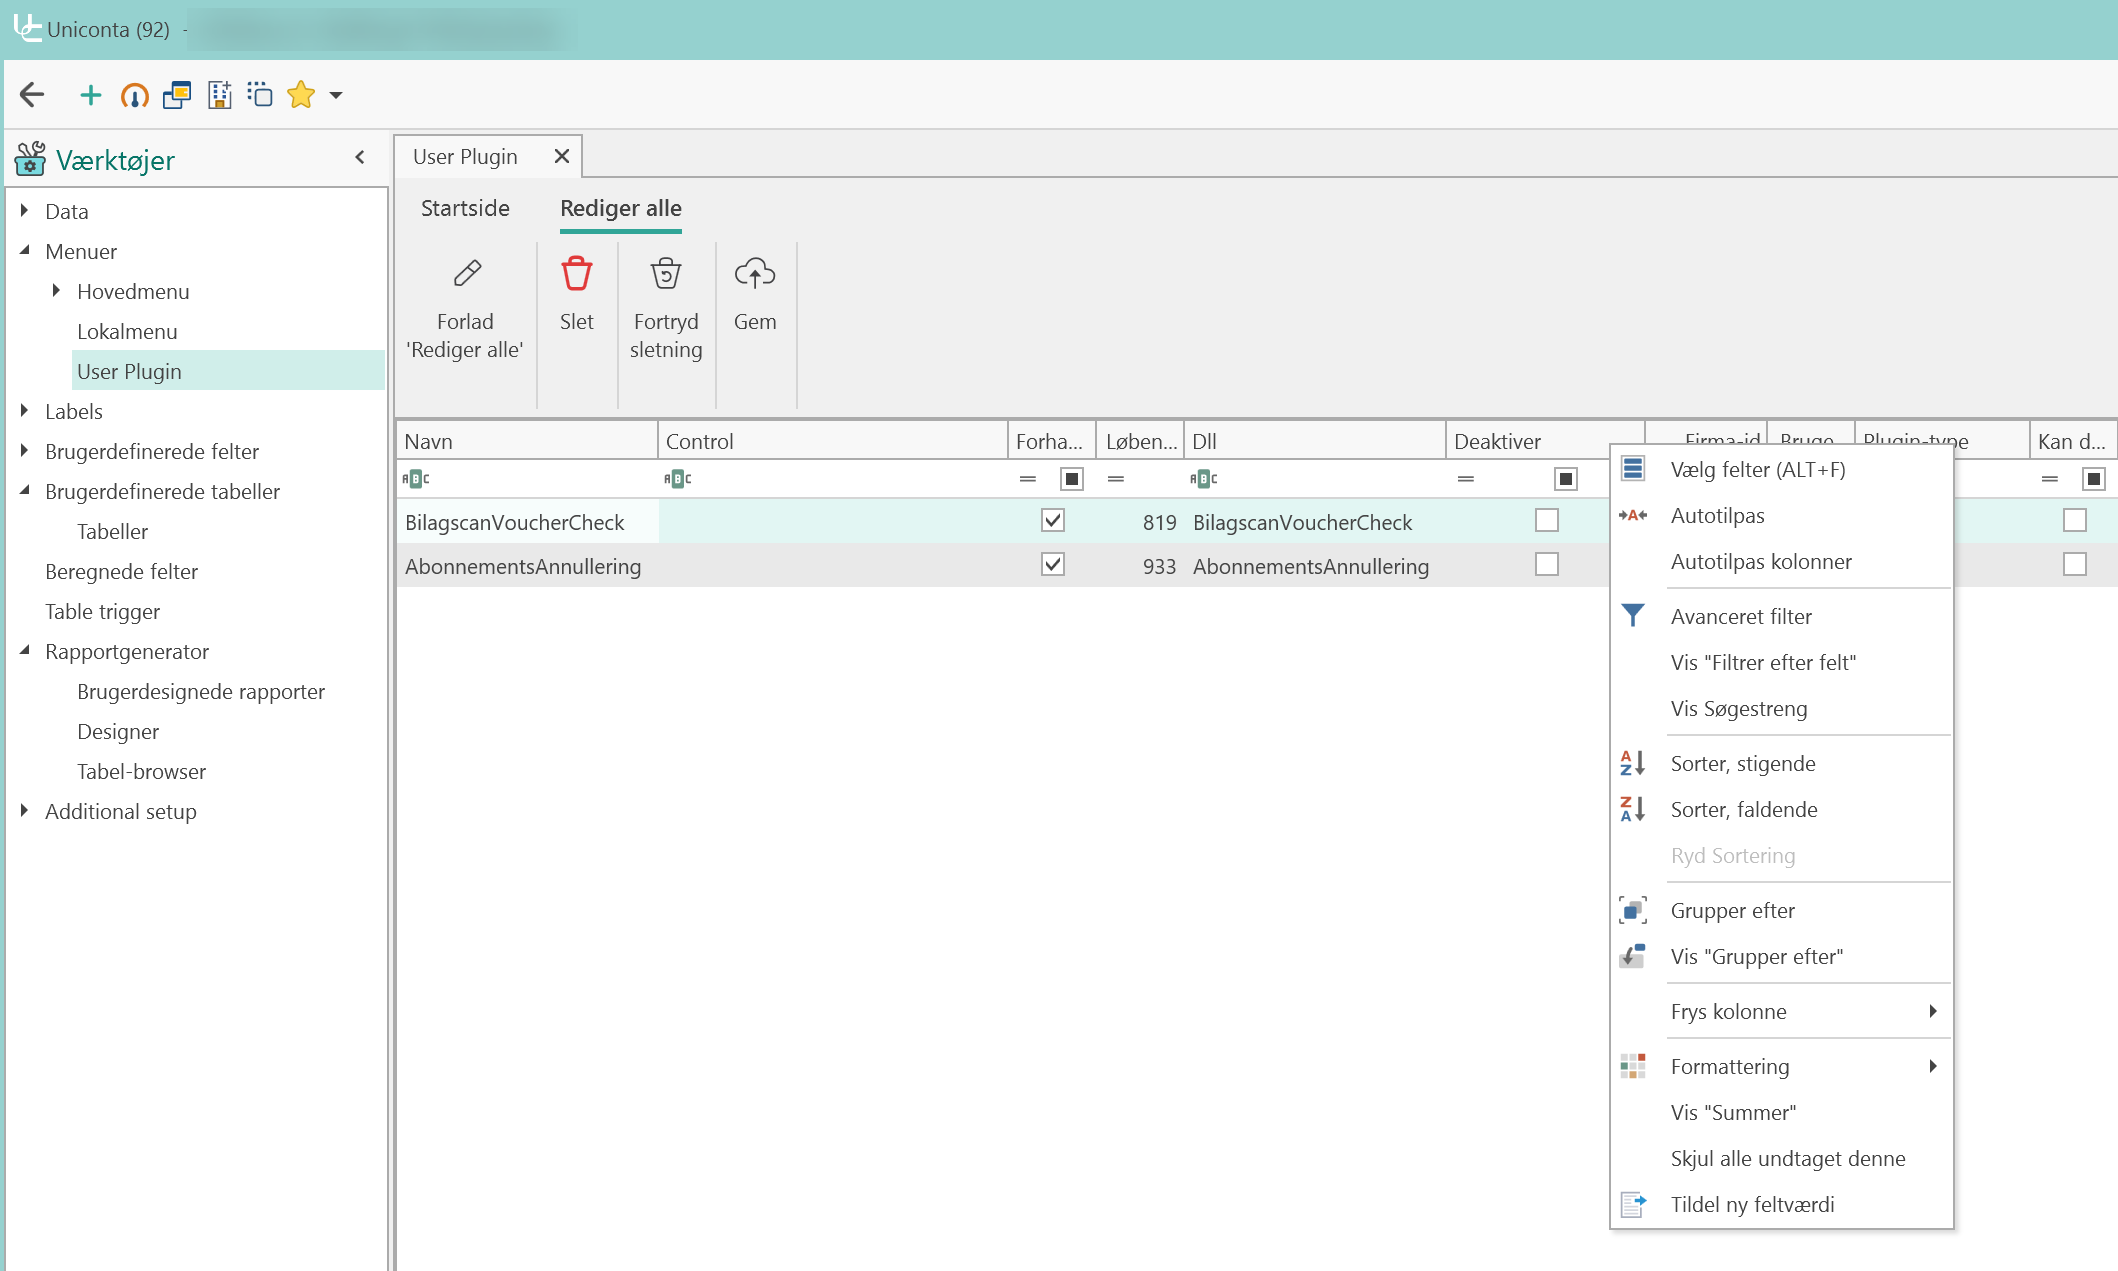
Task: Uncheck Forha... for AbonnementsAnnullering row
Action: [x=1053, y=564]
